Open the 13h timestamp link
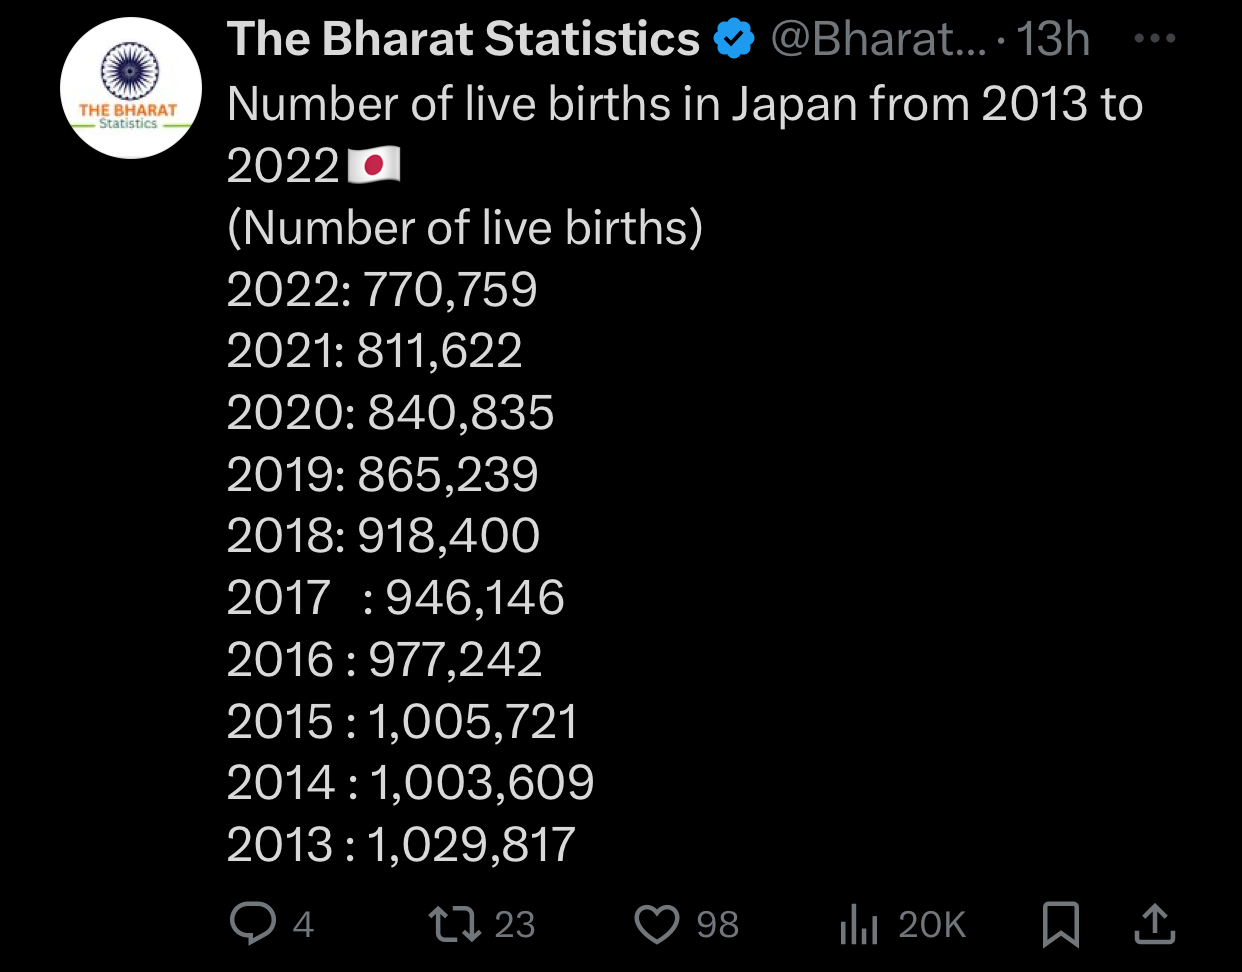The height and width of the screenshot is (972, 1242). click(1052, 40)
